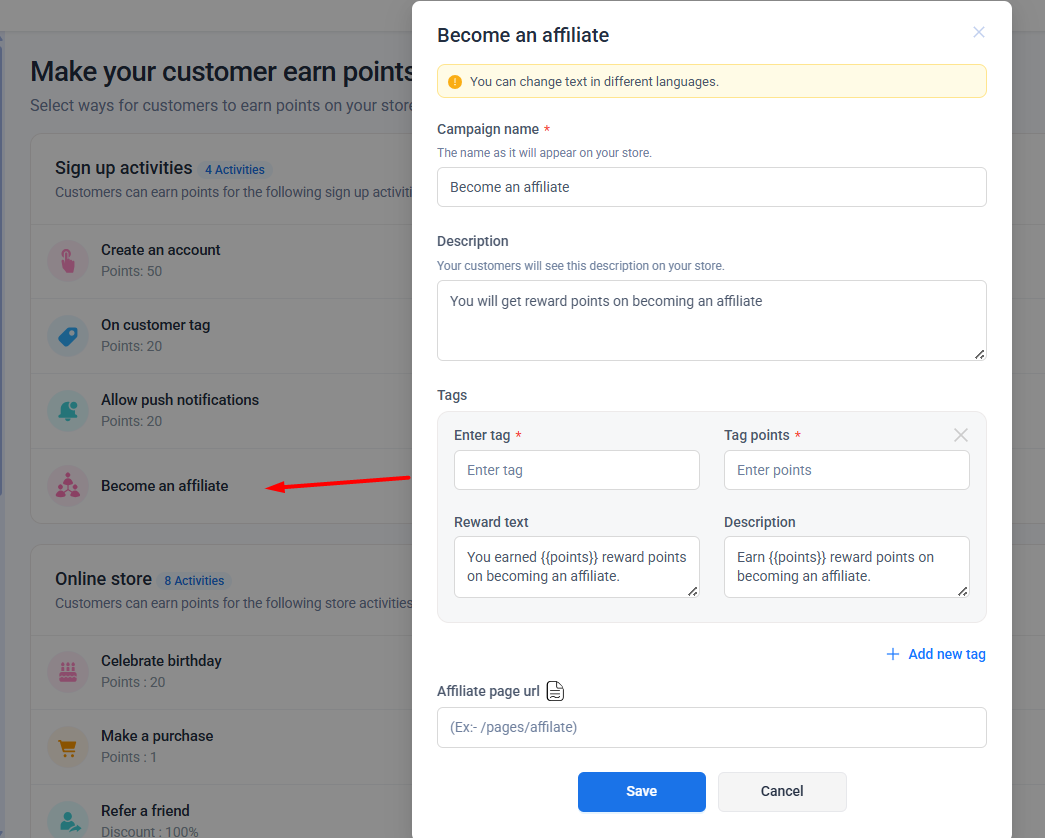This screenshot has width=1045, height=838.
Task: Click the Affiliate page url input field
Action: pyautogui.click(x=711, y=727)
